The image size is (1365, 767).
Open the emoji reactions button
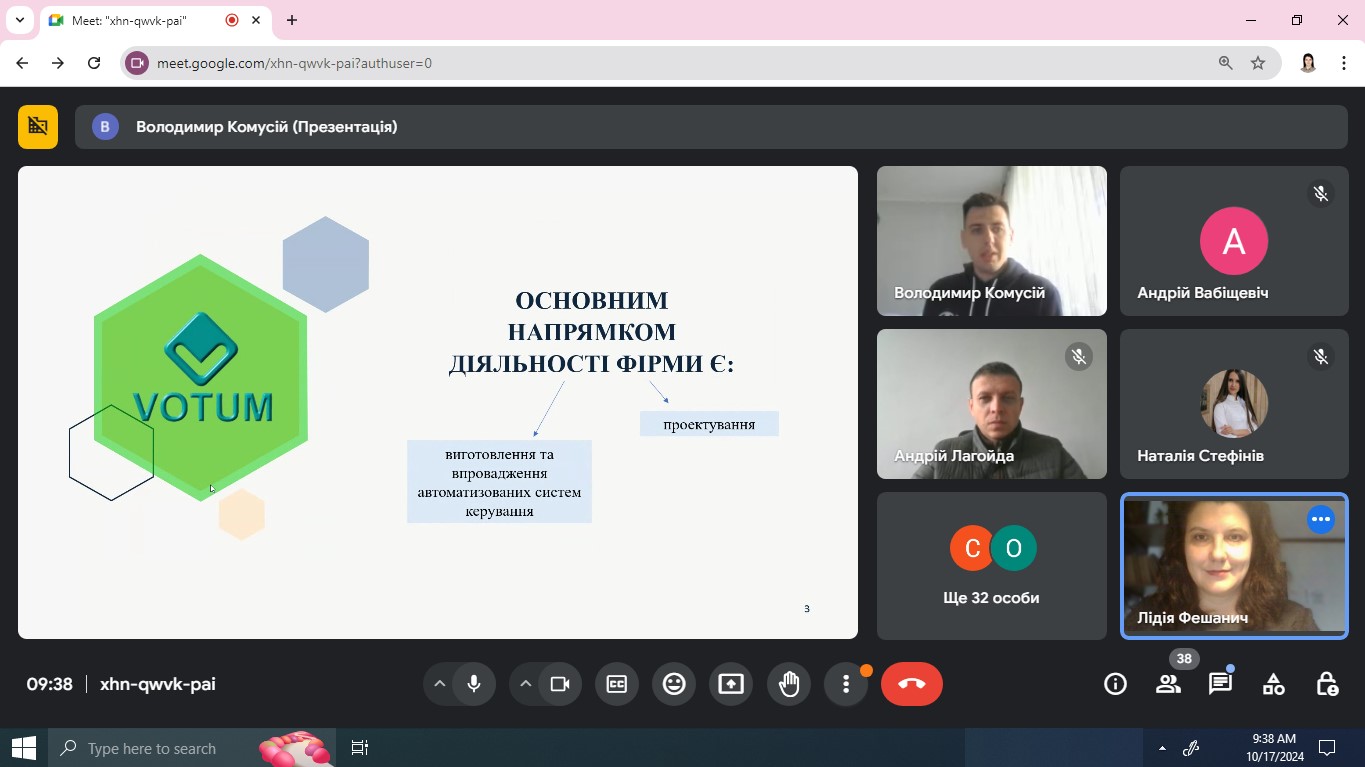(675, 684)
